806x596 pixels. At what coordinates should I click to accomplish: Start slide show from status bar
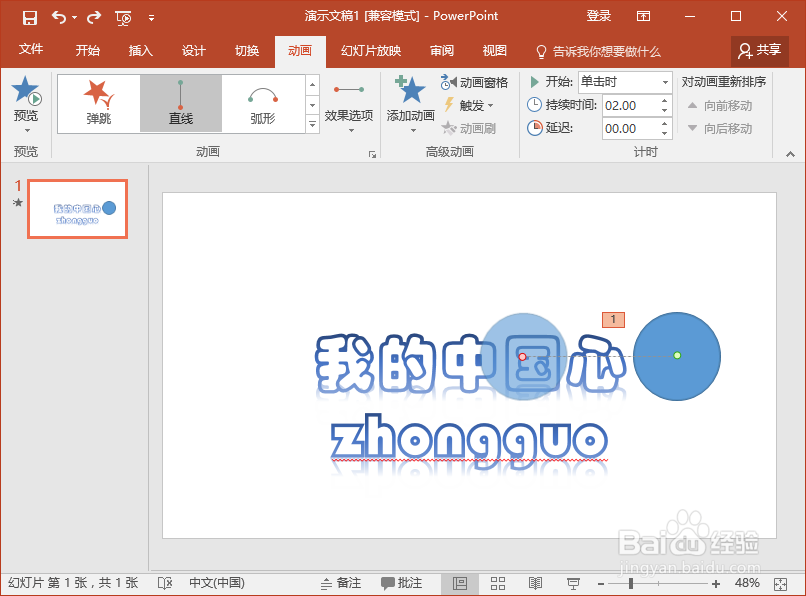pyautogui.click(x=573, y=584)
